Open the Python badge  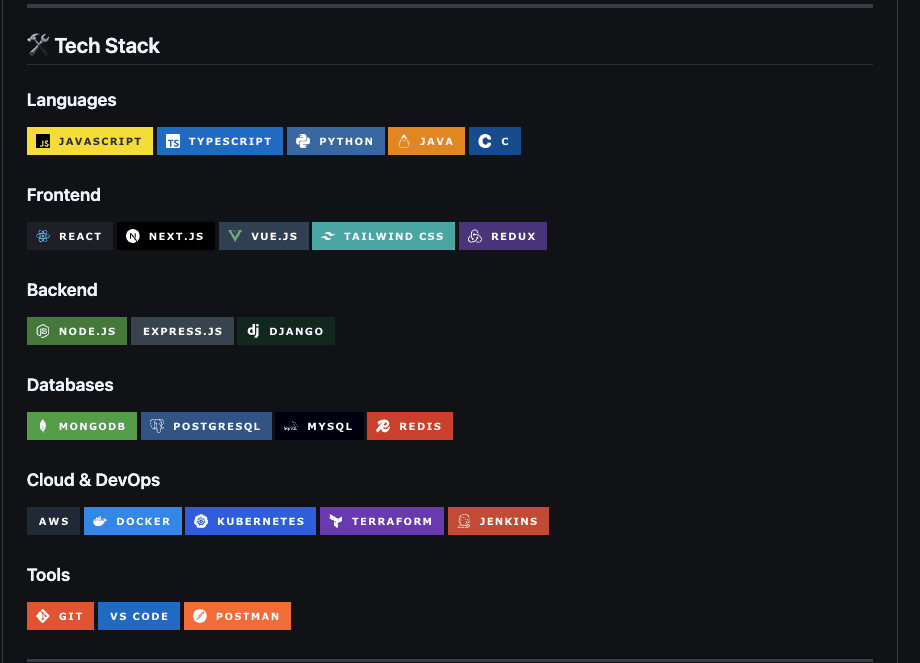click(336, 141)
